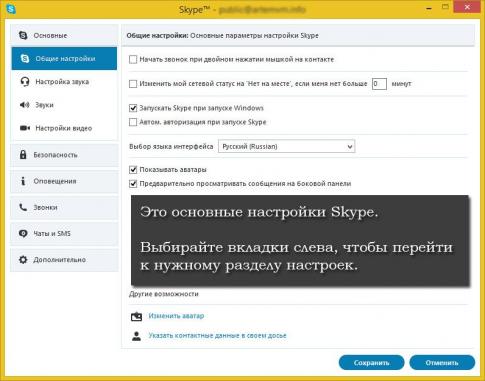Toggle message preview on sidebar checkbox

133,184
